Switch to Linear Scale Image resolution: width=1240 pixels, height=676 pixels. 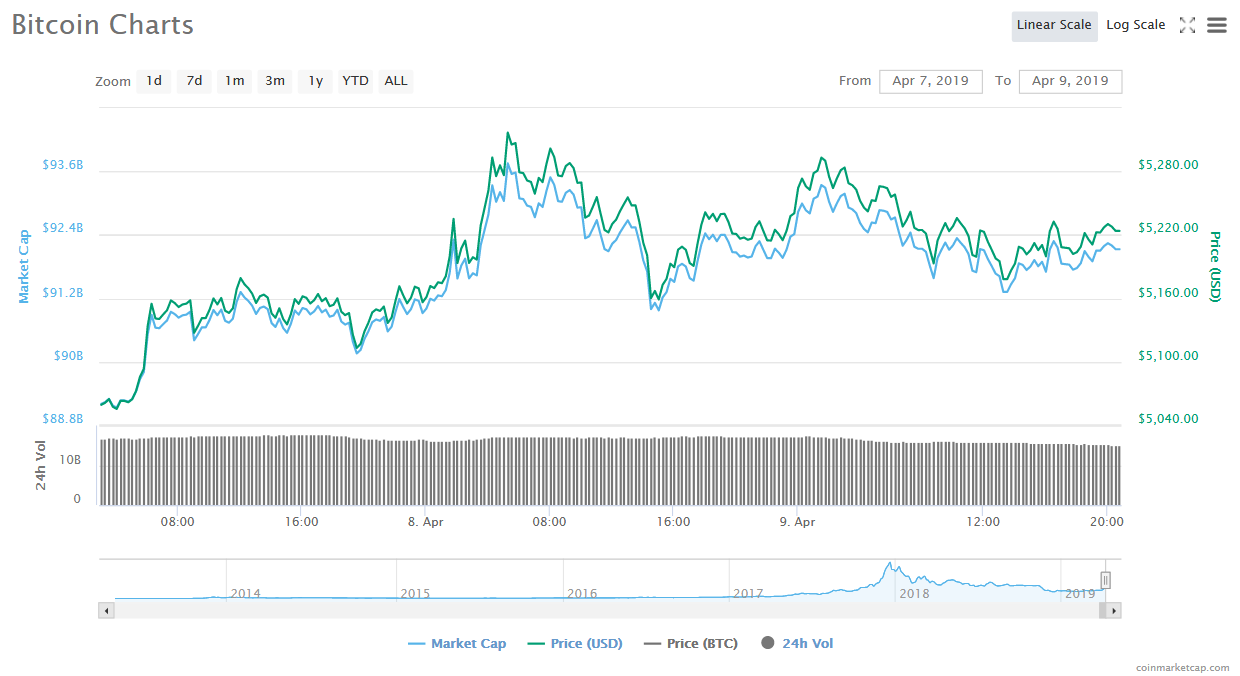click(1054, 25)
